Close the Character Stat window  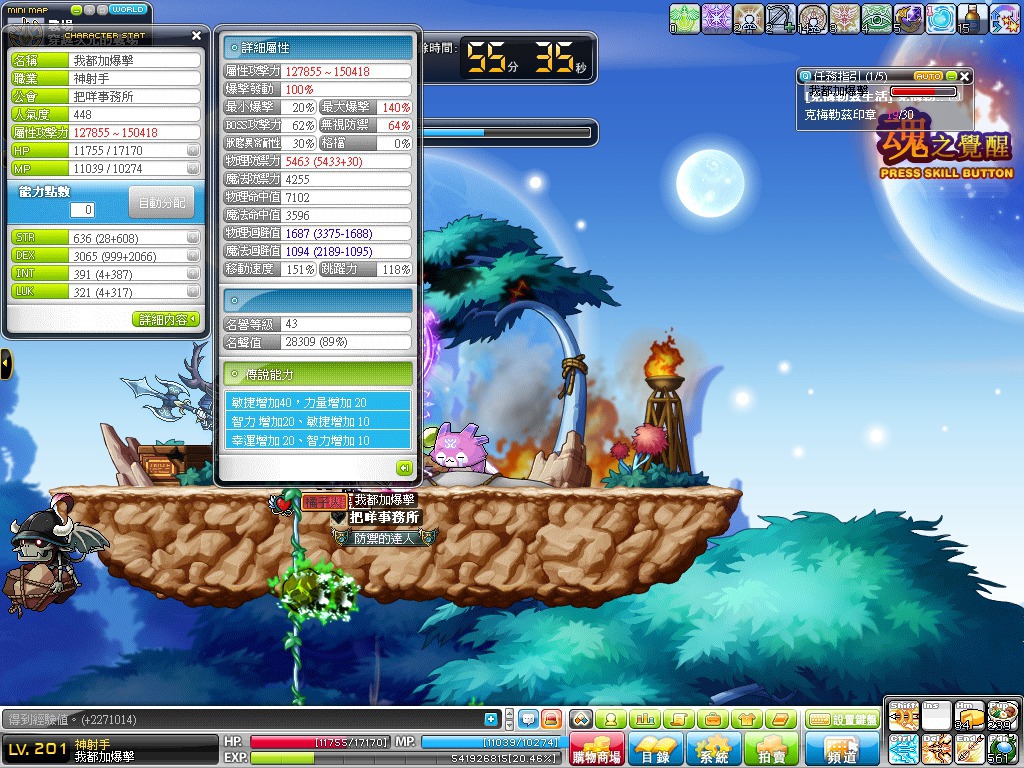[x=197, y=36]
